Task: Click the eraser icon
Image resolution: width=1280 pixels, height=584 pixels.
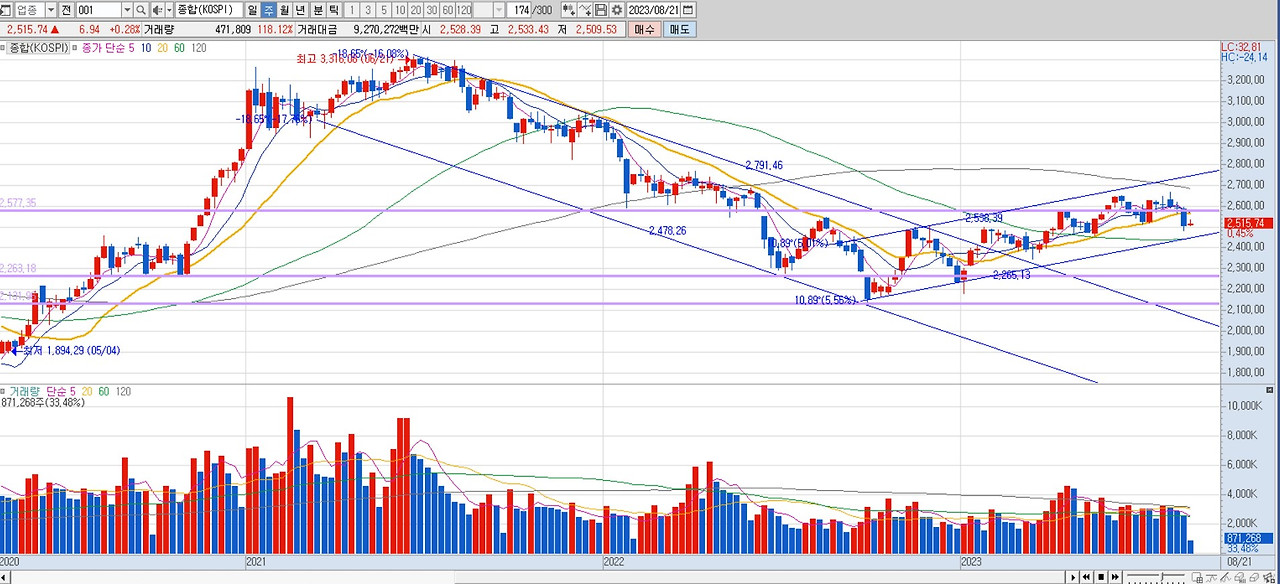Action: [x=1254, y=577]
